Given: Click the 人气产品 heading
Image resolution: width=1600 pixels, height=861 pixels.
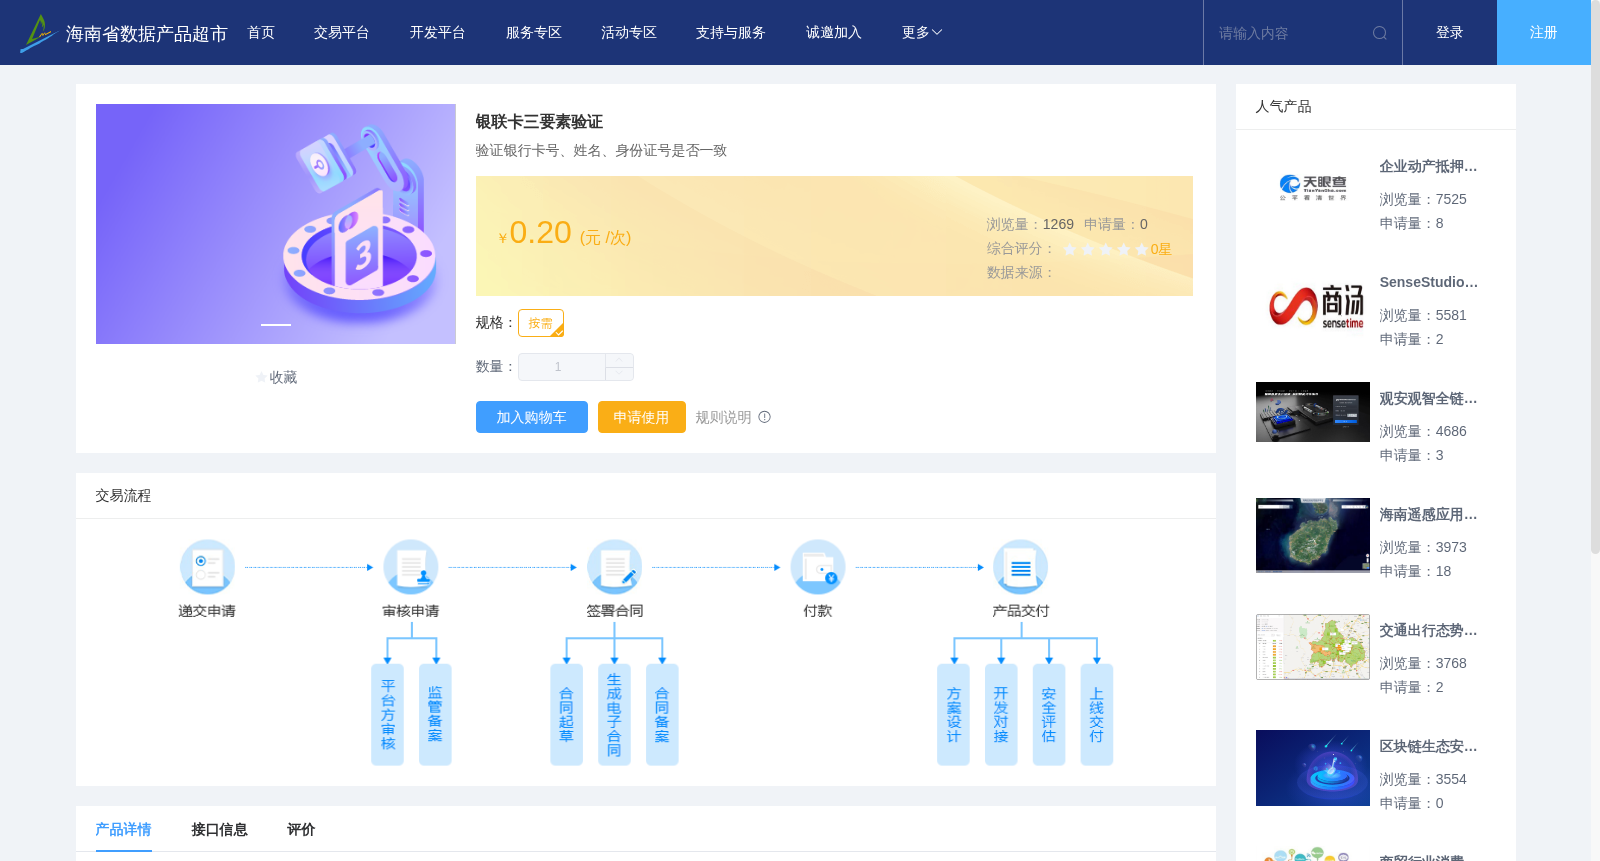Looking at the screenshot, I should point(1284,107).
